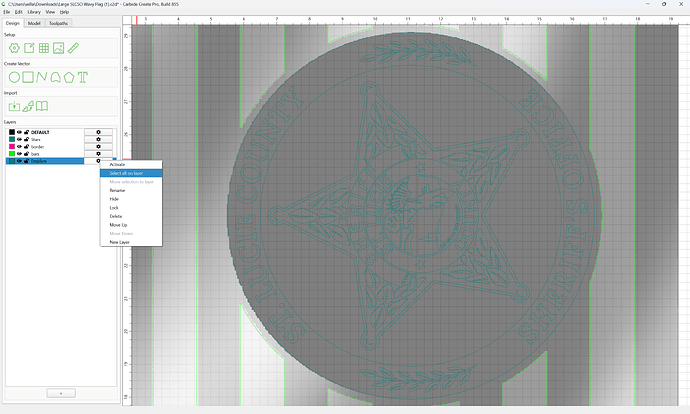Open the gear options for border layer
This screenshot has height=414, width=690.
98,147
